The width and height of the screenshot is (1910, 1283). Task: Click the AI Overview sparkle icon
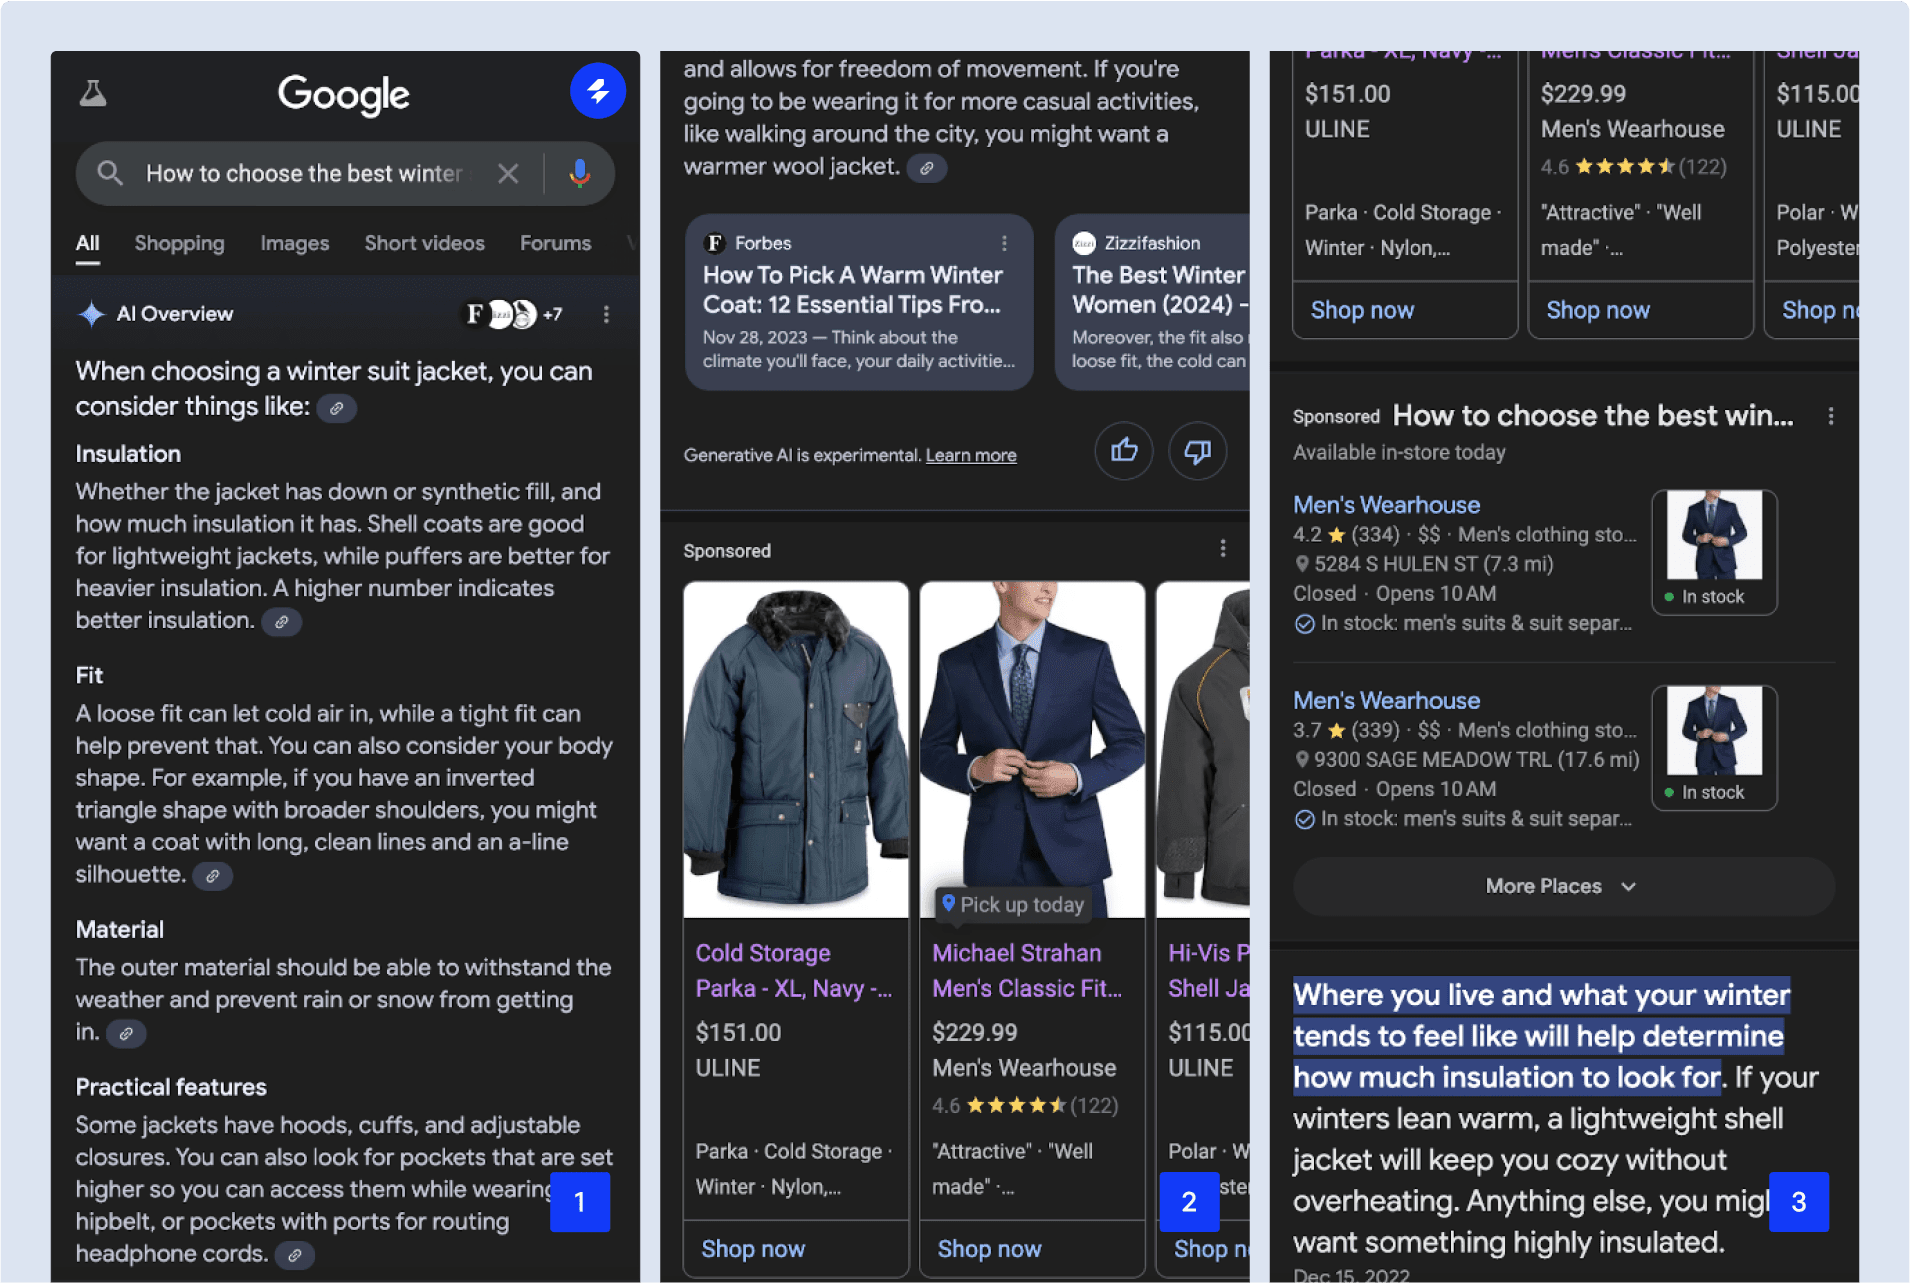[x=92, y=314]
